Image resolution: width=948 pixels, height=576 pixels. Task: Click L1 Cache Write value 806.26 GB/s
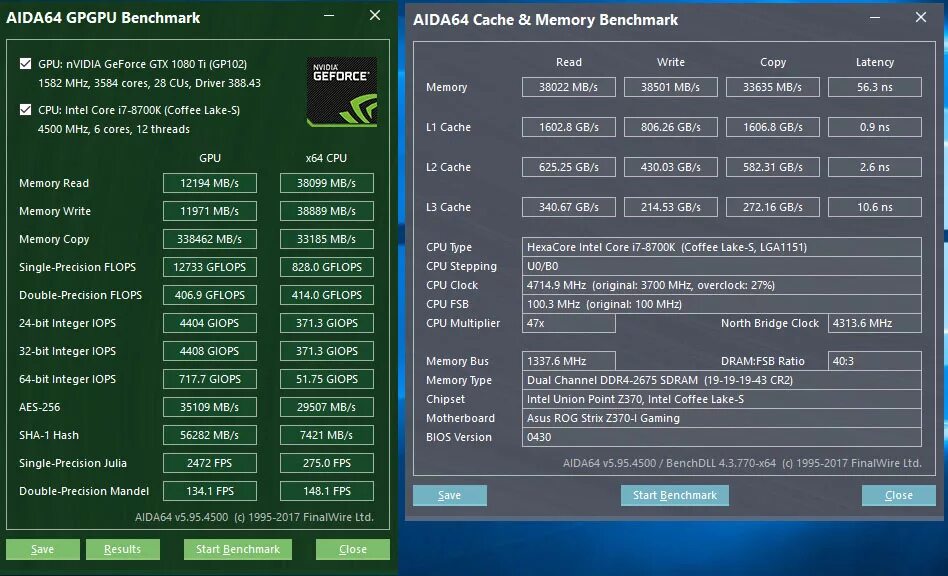(671, 127)
